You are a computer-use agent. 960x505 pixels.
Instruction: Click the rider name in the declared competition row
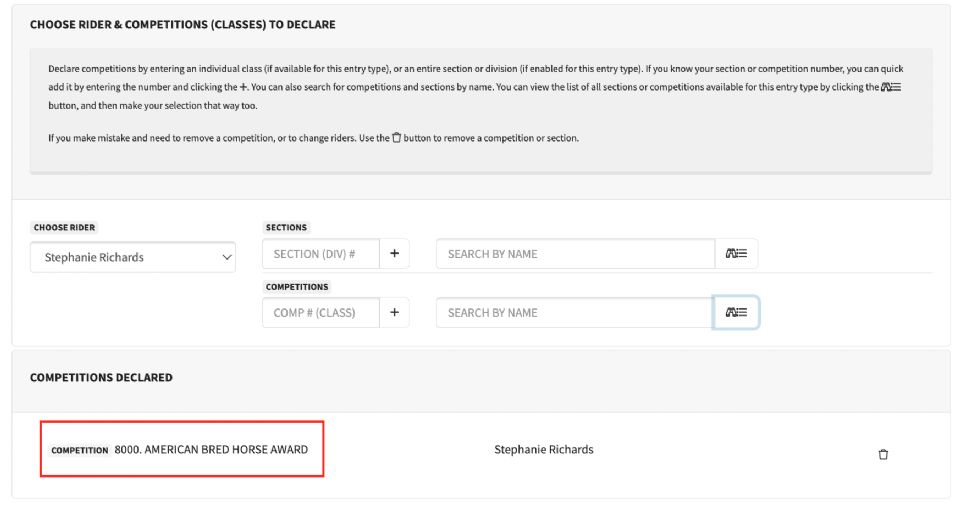click(544, 450)
